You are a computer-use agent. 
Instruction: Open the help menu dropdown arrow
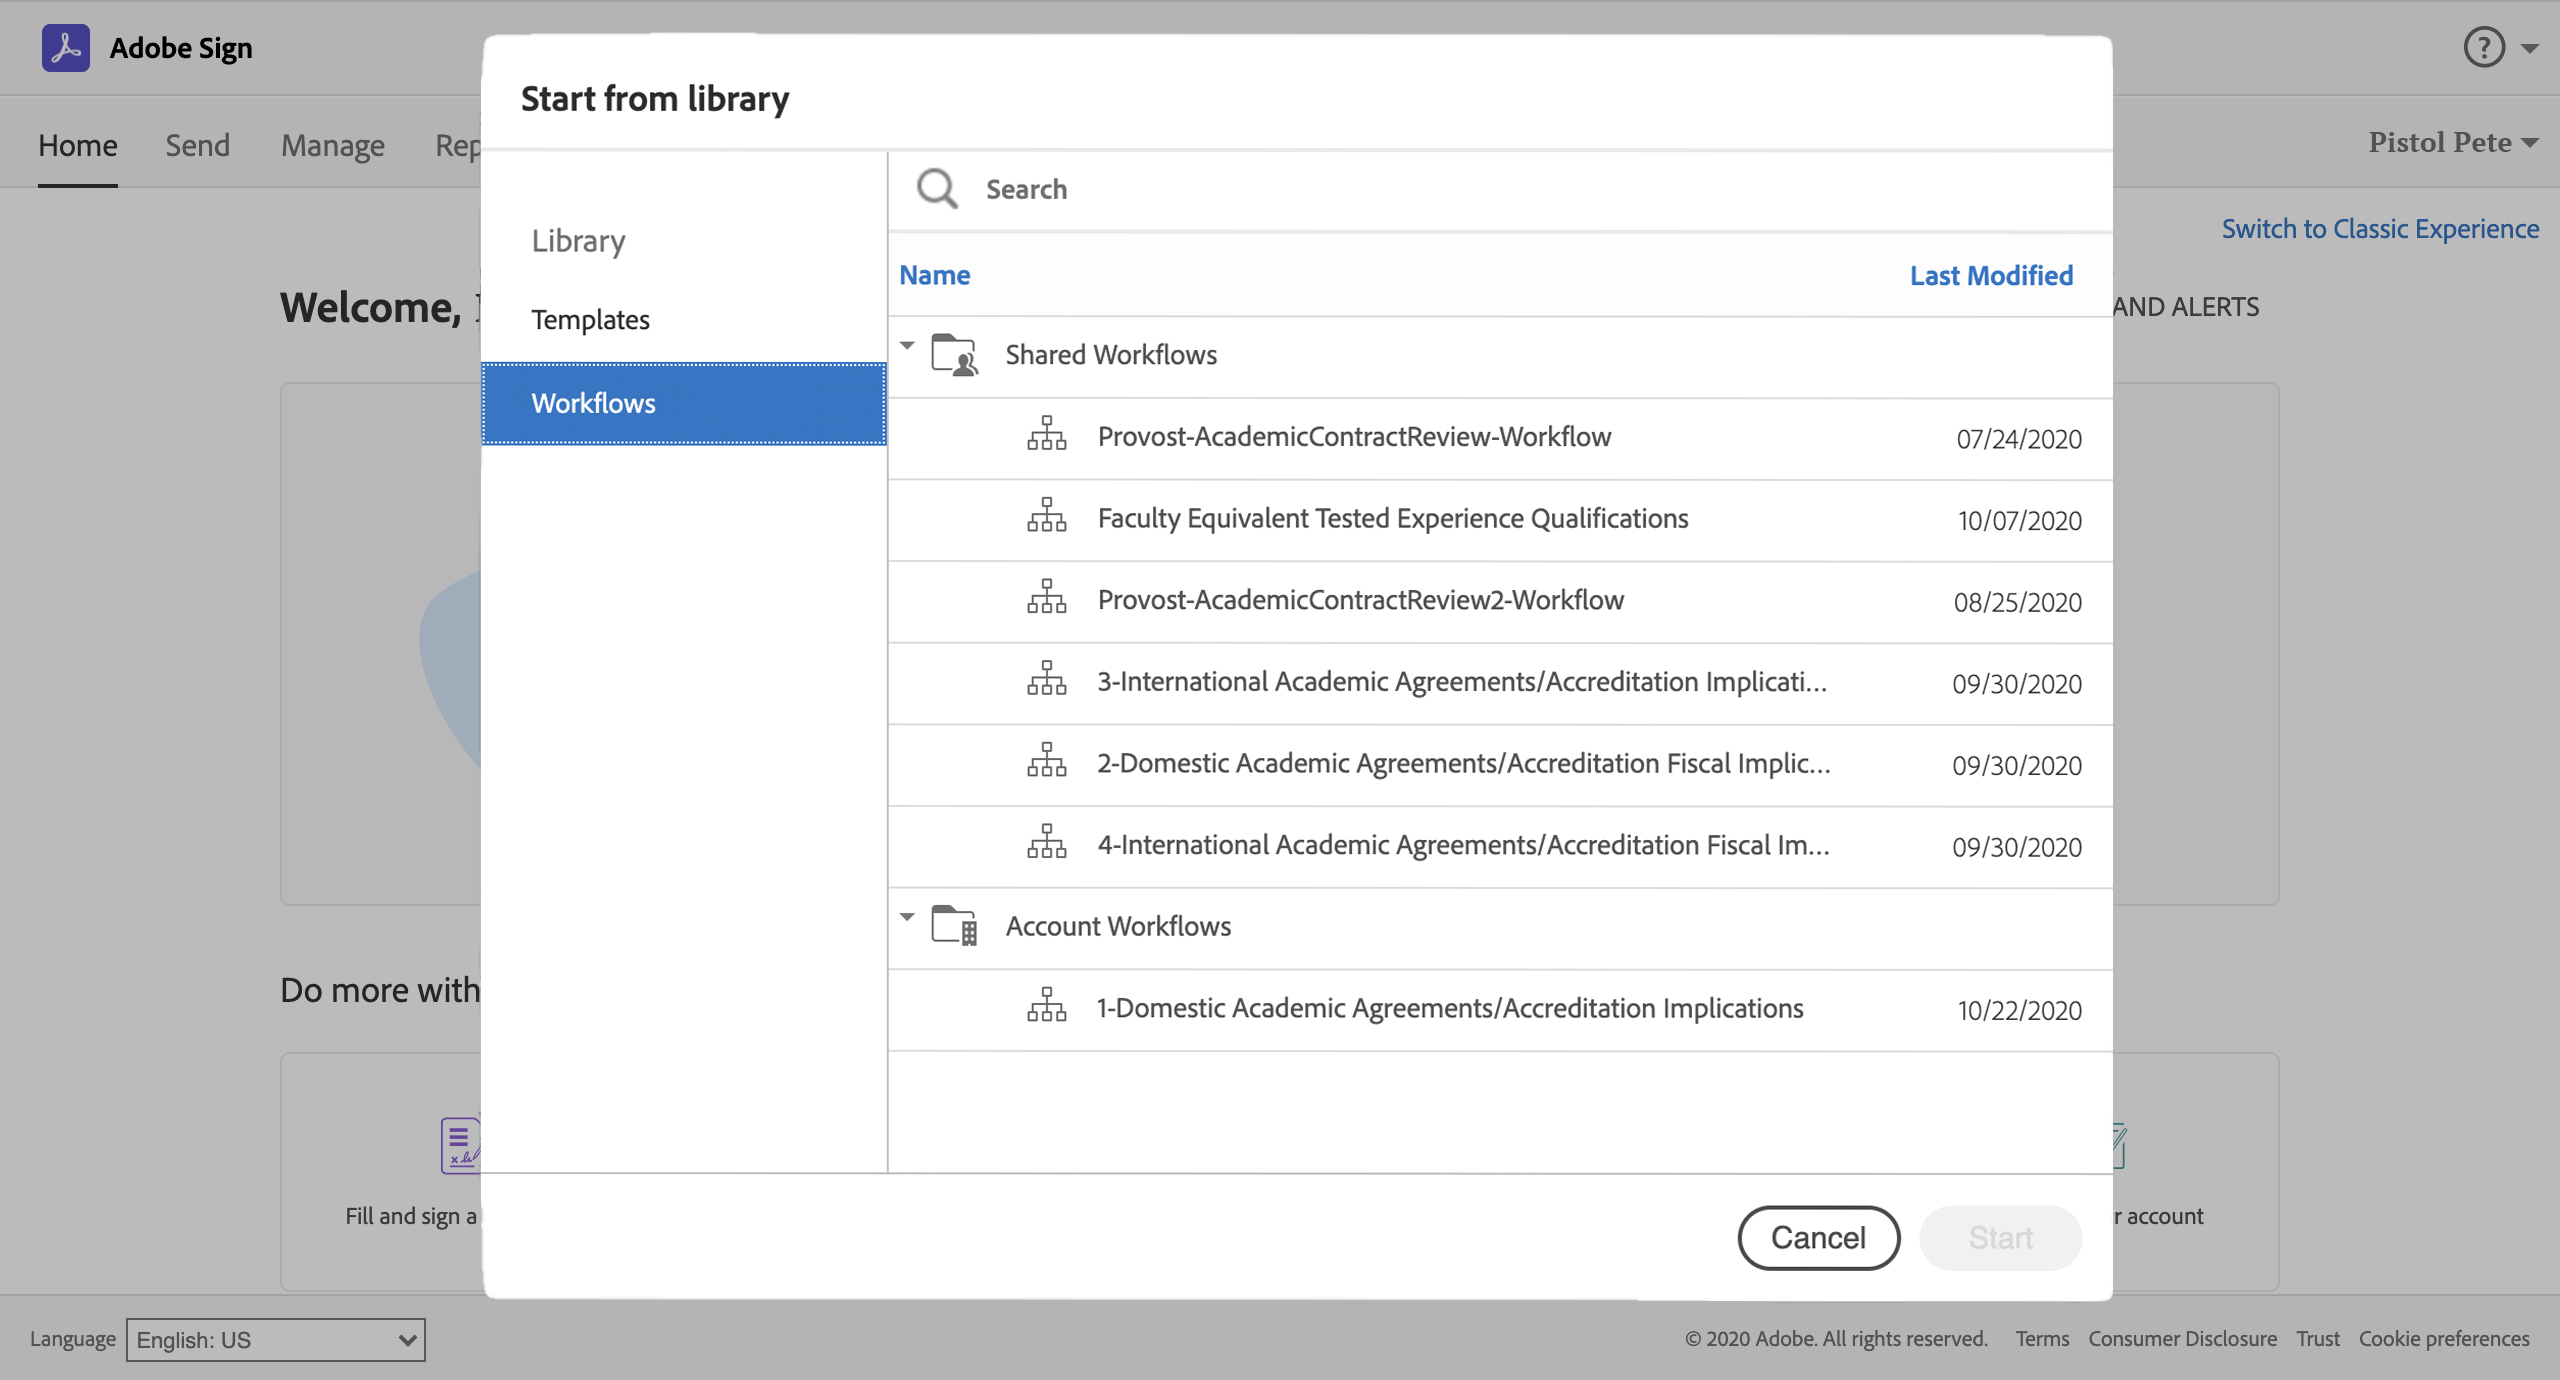pyautogui.click(x=2530, y=48)
